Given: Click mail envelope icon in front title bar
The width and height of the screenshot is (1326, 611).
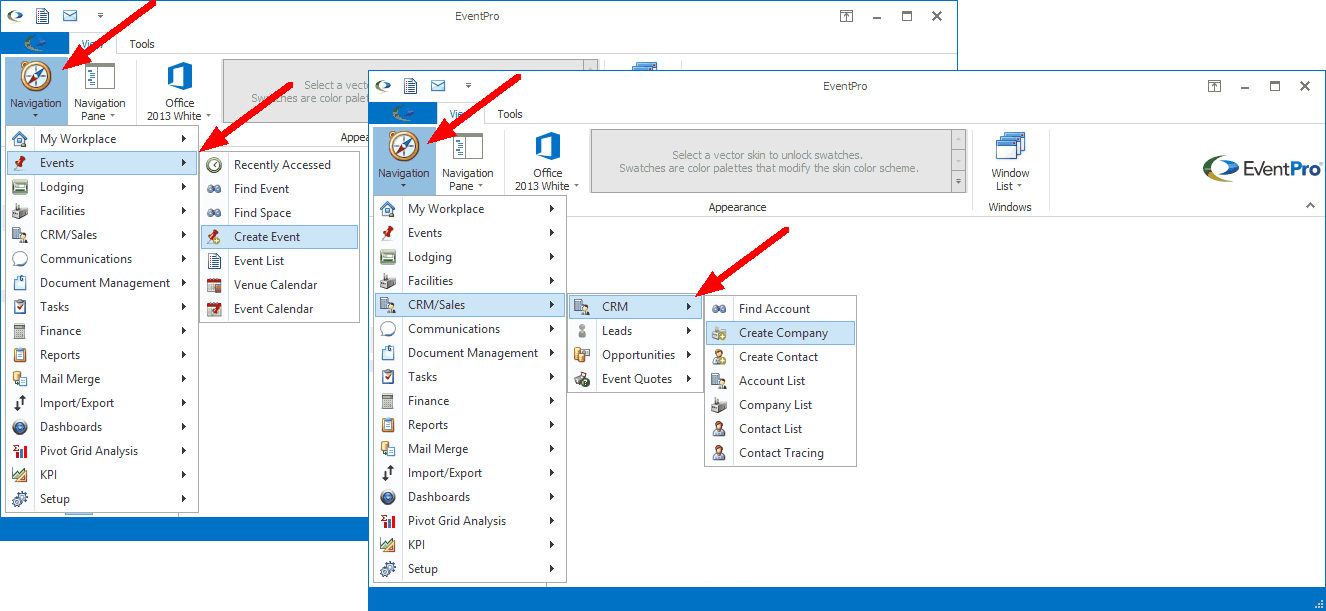Looking at the screenshot, I should coord(438,86).
